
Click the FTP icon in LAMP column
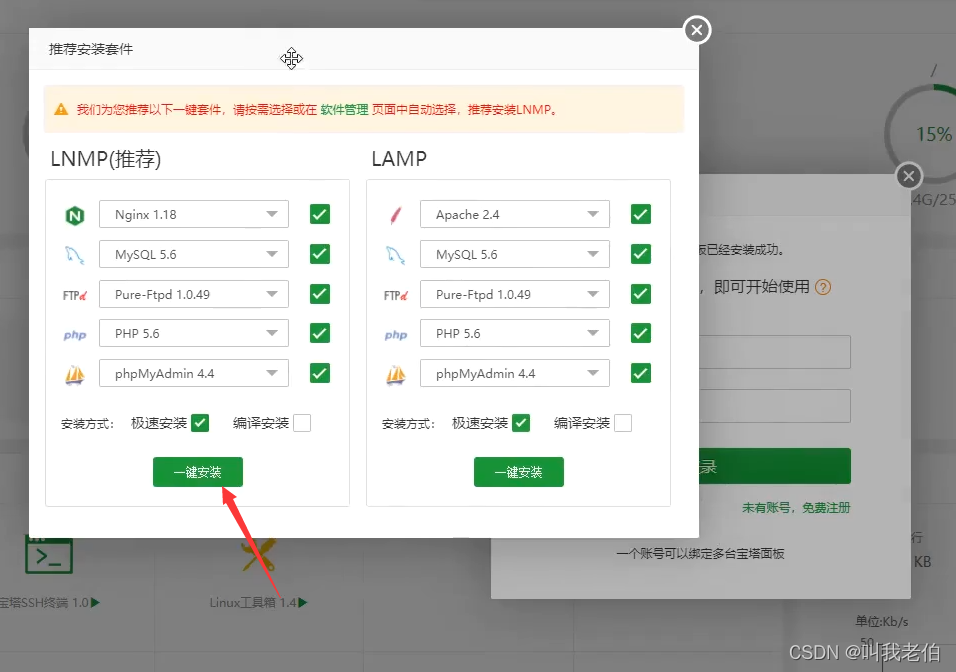396,296
